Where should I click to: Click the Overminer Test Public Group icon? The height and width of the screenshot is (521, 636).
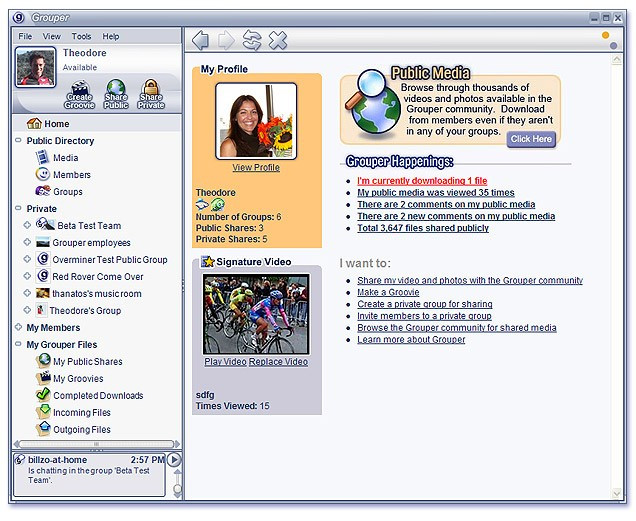click(43, 259)
